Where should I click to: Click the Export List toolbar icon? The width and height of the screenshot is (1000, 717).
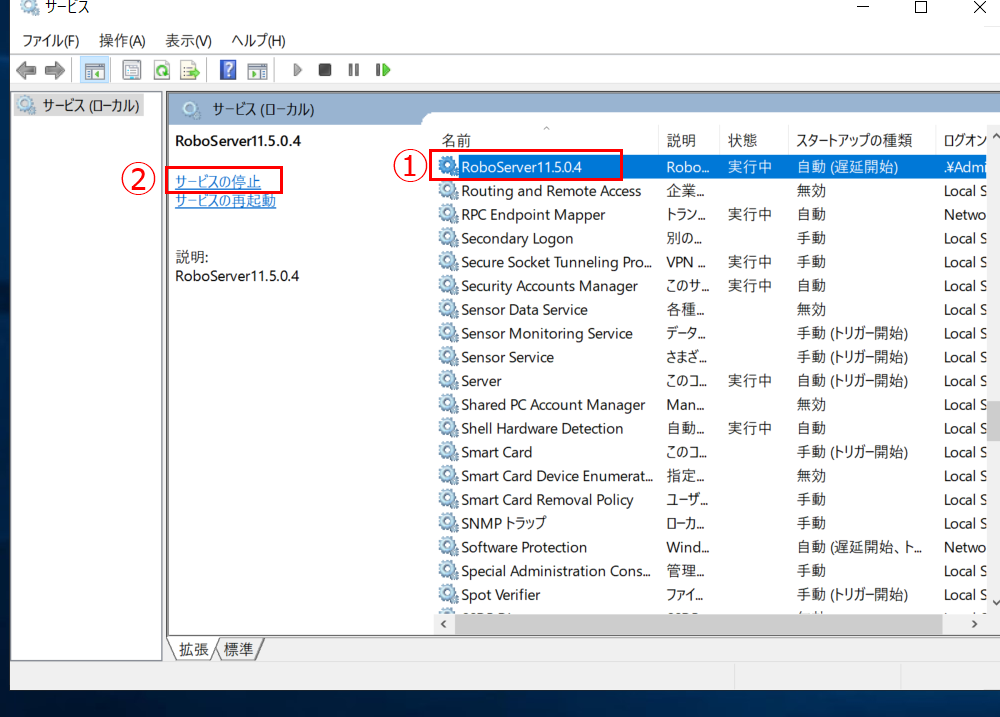[x=190, y=70]
